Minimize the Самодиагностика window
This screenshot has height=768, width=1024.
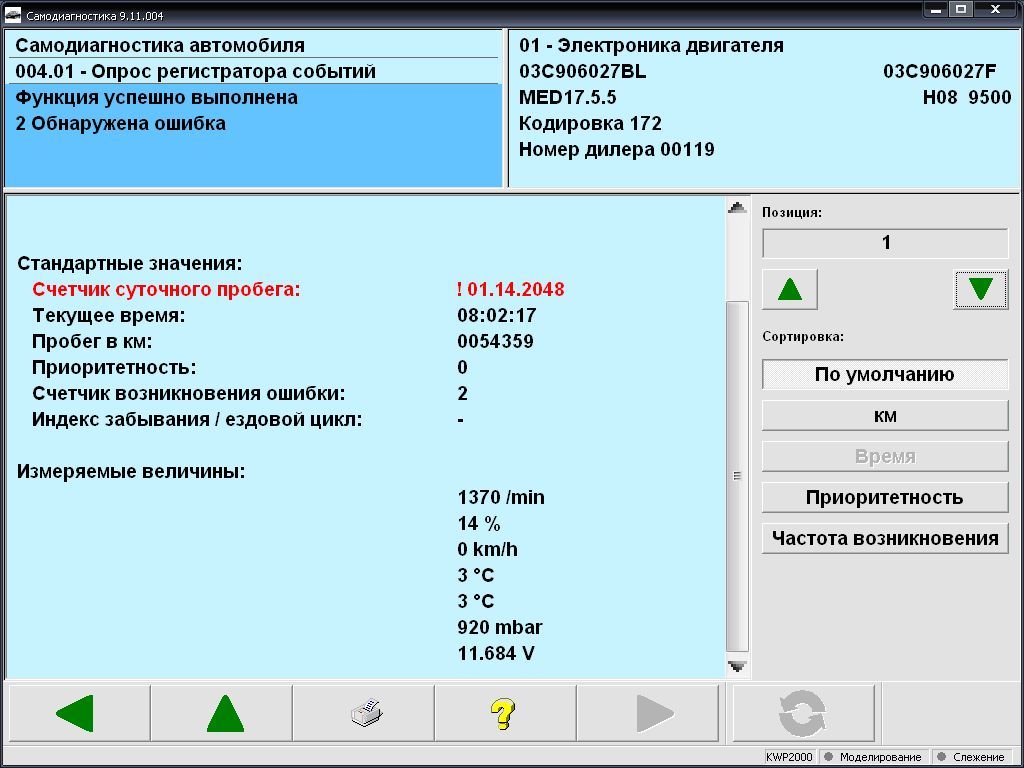click(936, 9)
